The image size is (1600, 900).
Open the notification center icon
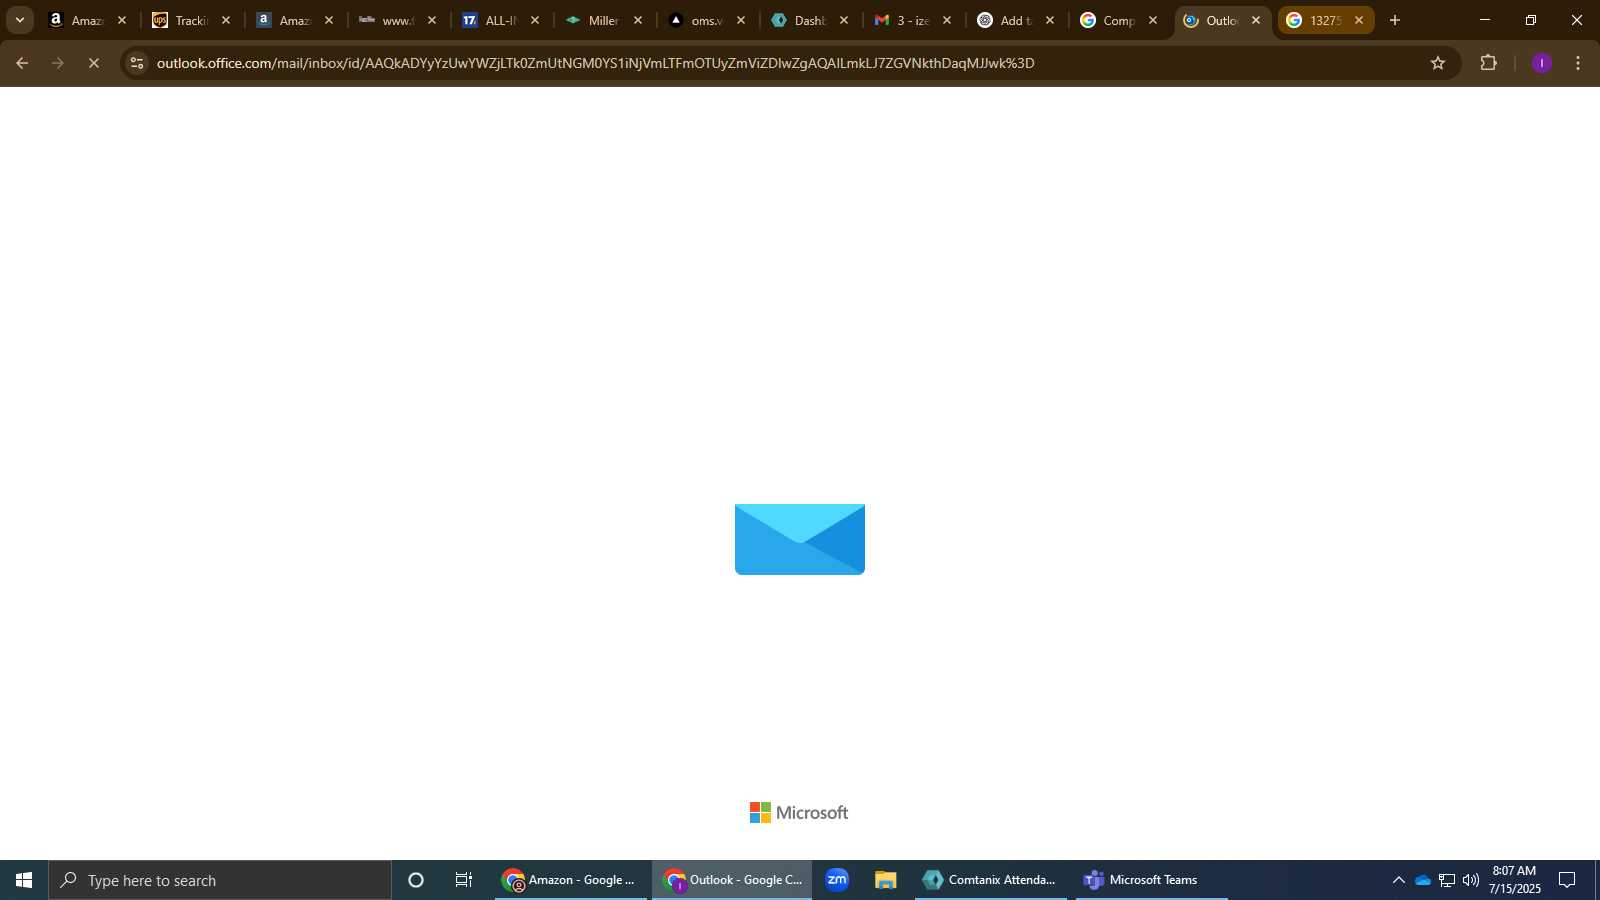[1568, 880]
